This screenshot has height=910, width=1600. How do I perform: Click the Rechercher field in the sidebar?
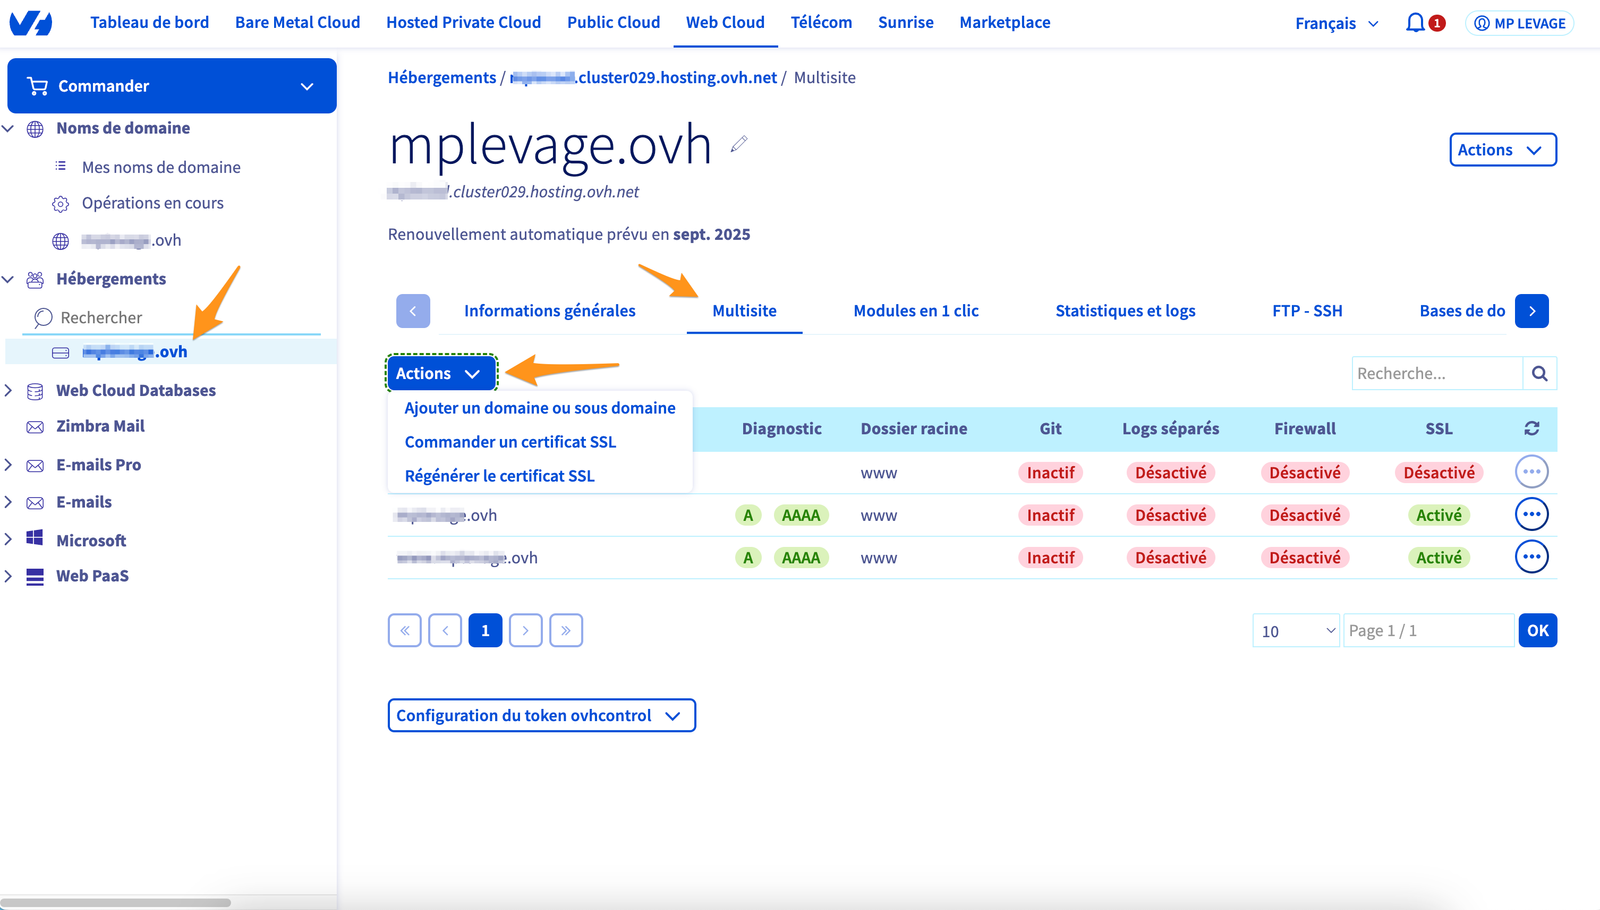(172, 317)
